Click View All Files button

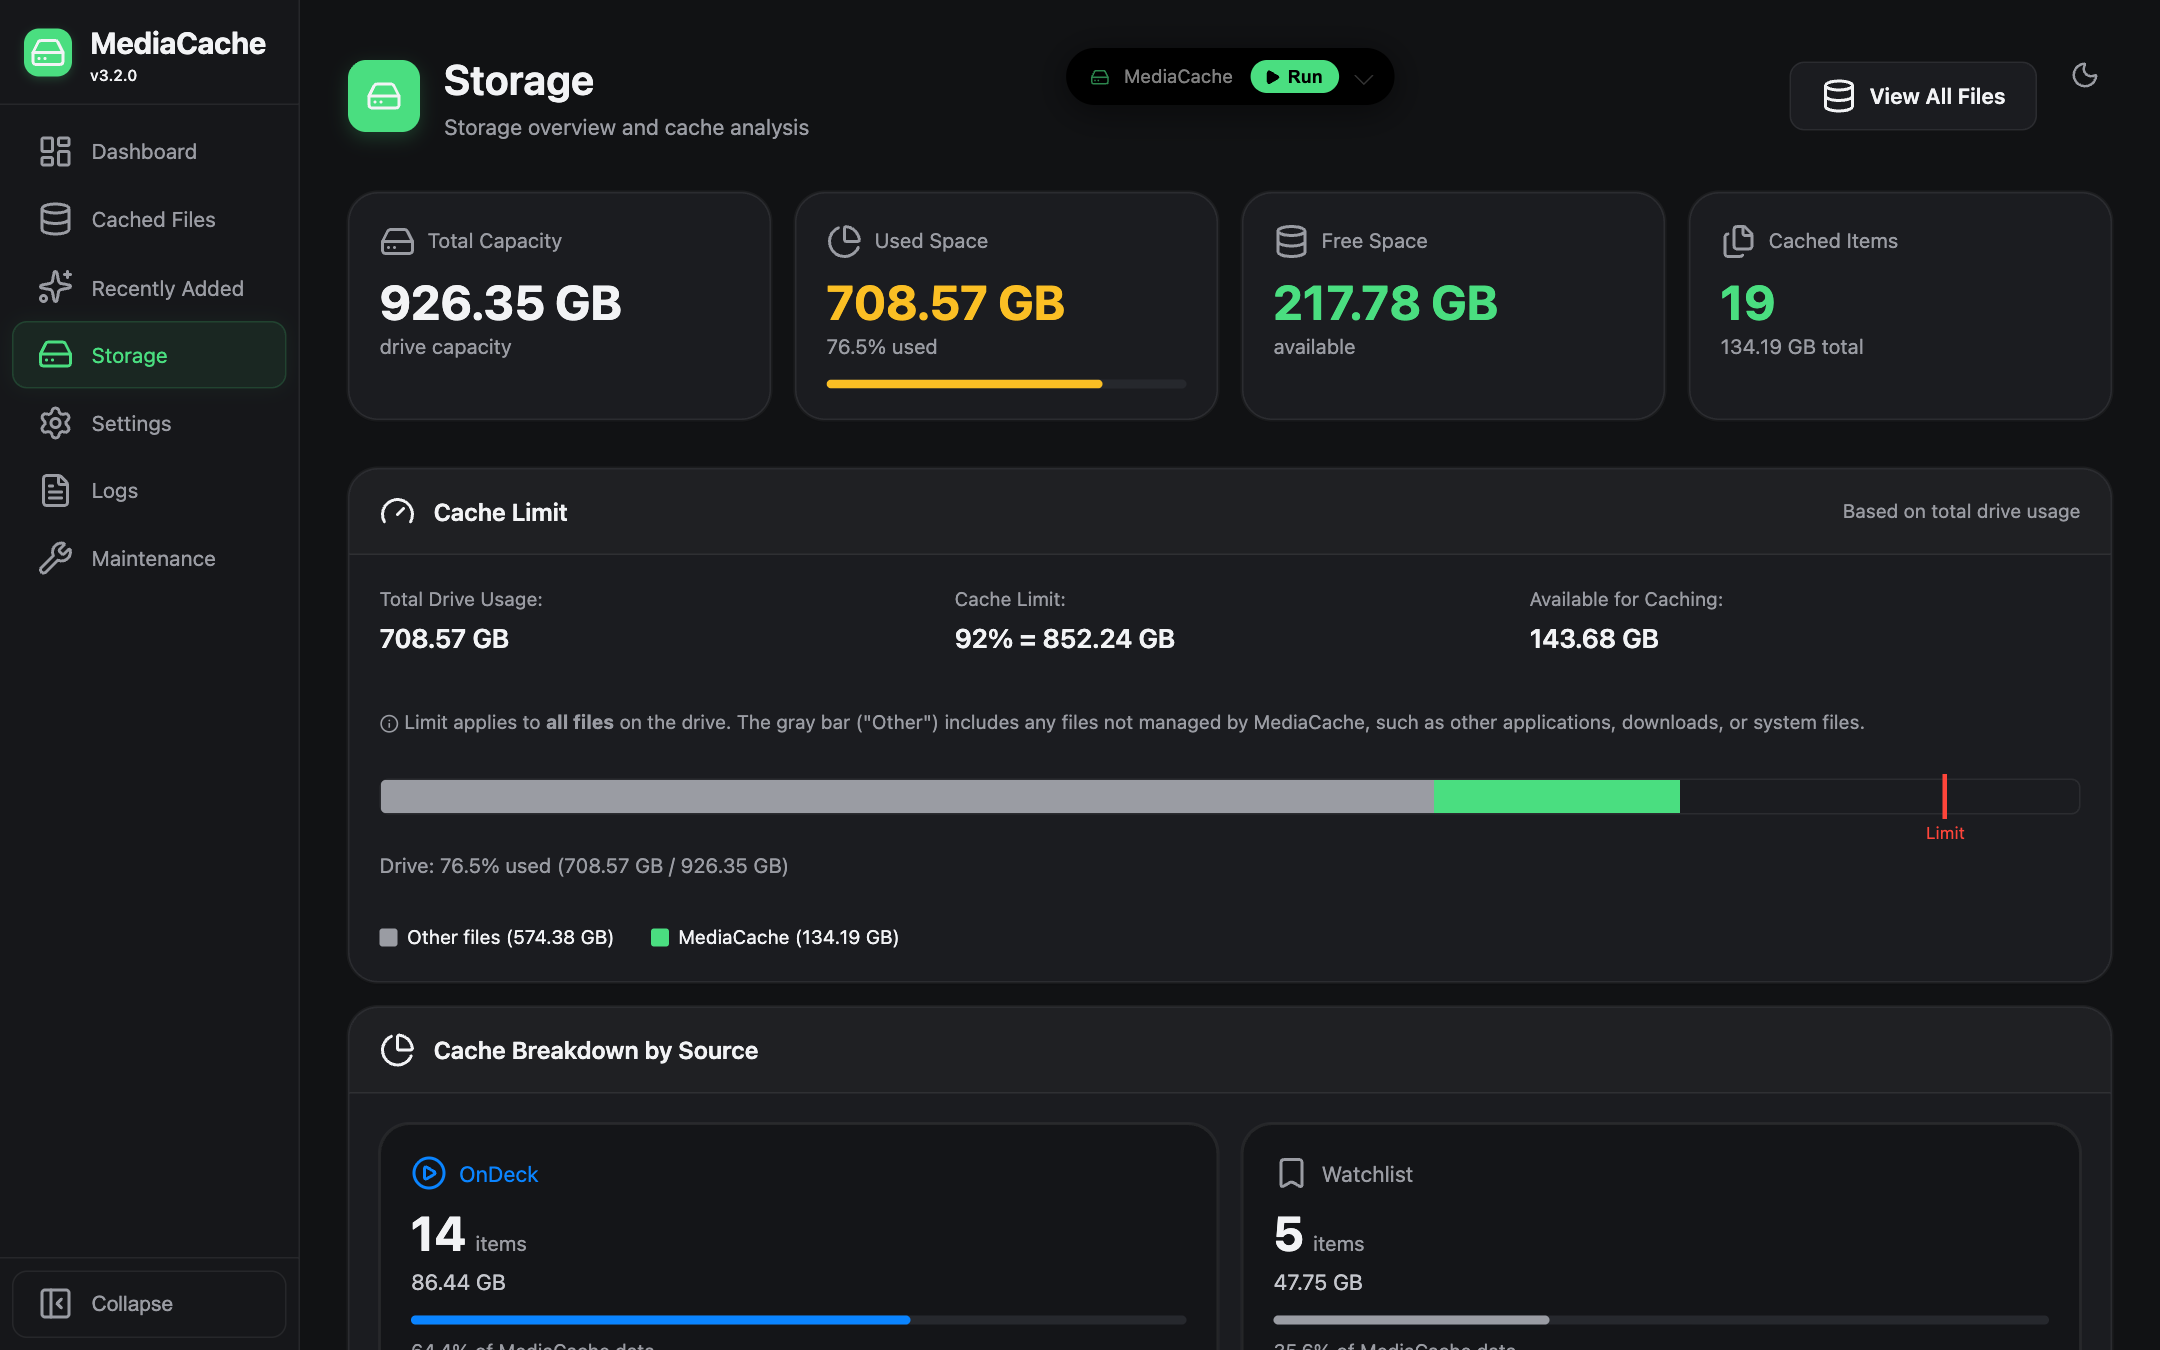point(1912,96)
